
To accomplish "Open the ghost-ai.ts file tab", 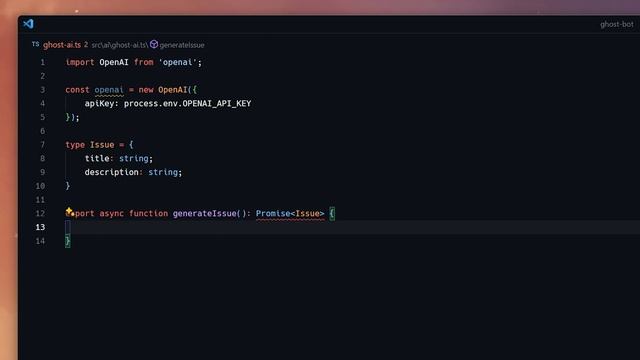I will click(x=62, y=45).
